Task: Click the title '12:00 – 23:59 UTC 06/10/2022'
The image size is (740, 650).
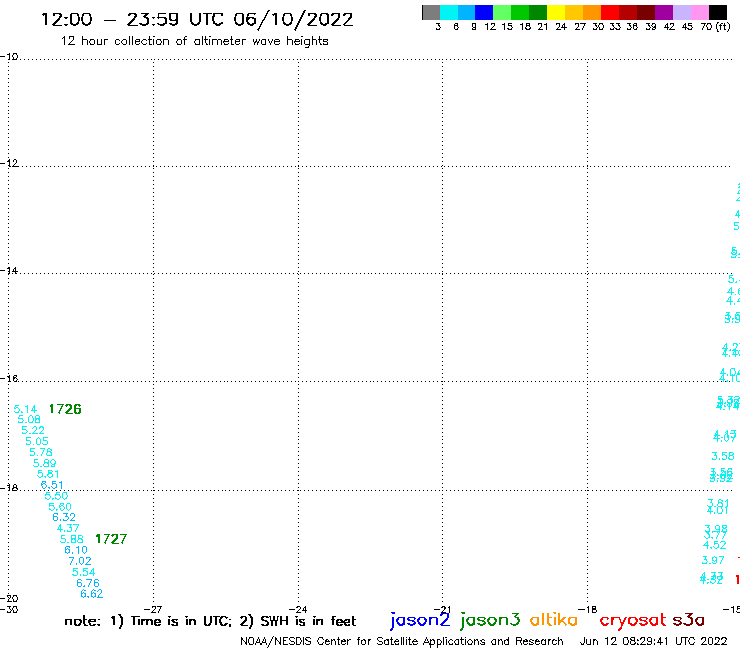Action: 197,19
